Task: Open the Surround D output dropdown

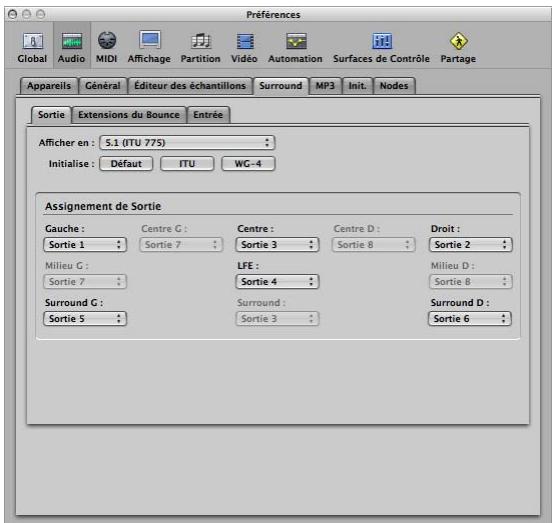Action: 470,319
